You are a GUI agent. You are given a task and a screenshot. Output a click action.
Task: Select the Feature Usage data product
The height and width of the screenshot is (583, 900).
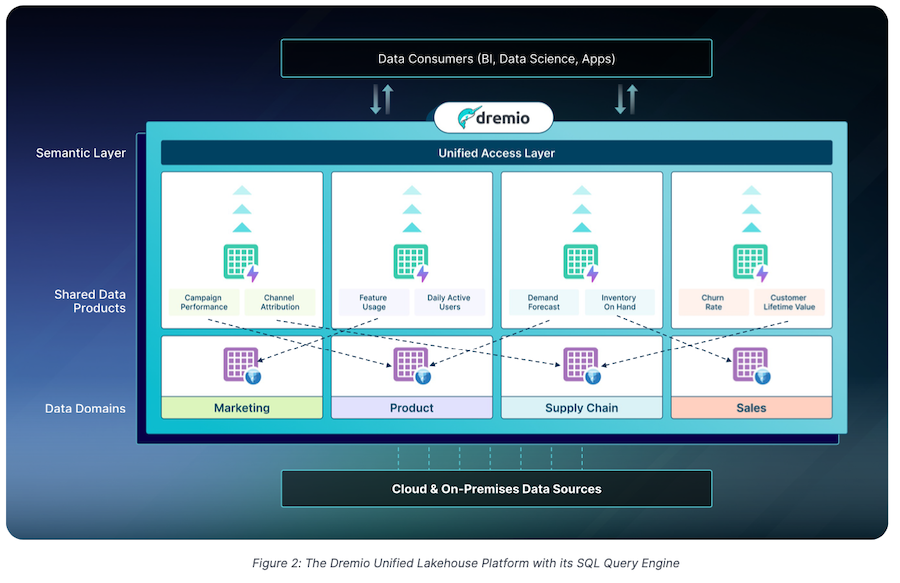tap(374, 302)
